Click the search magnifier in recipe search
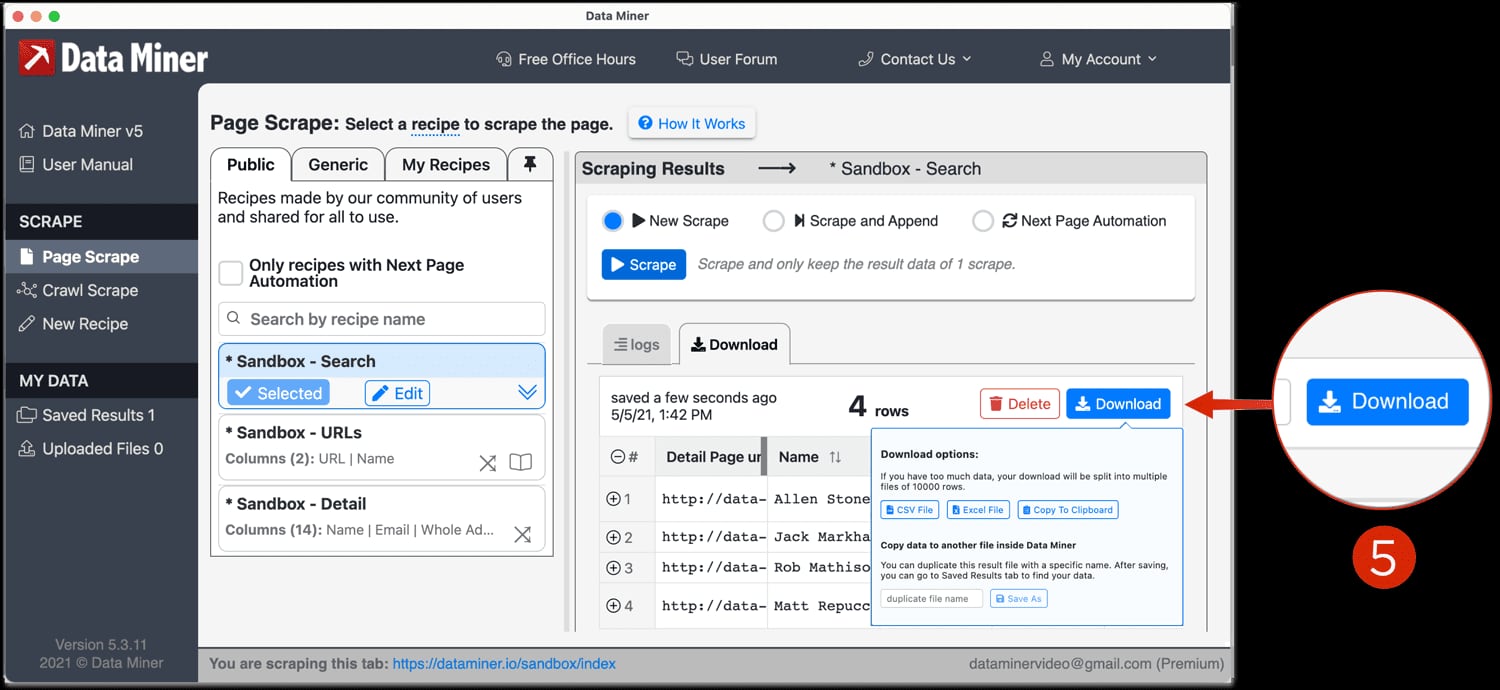This screenshot has height=690, width=1500. point(234,319)
